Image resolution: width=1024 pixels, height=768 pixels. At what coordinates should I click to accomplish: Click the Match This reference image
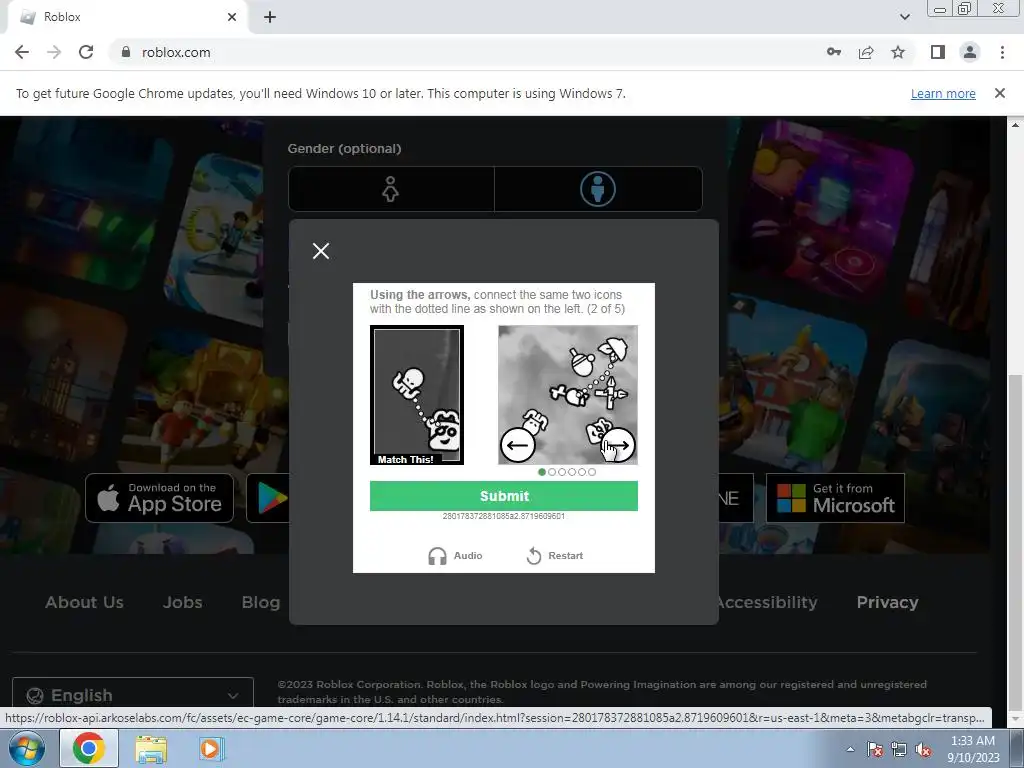click(x=417, y=395)
